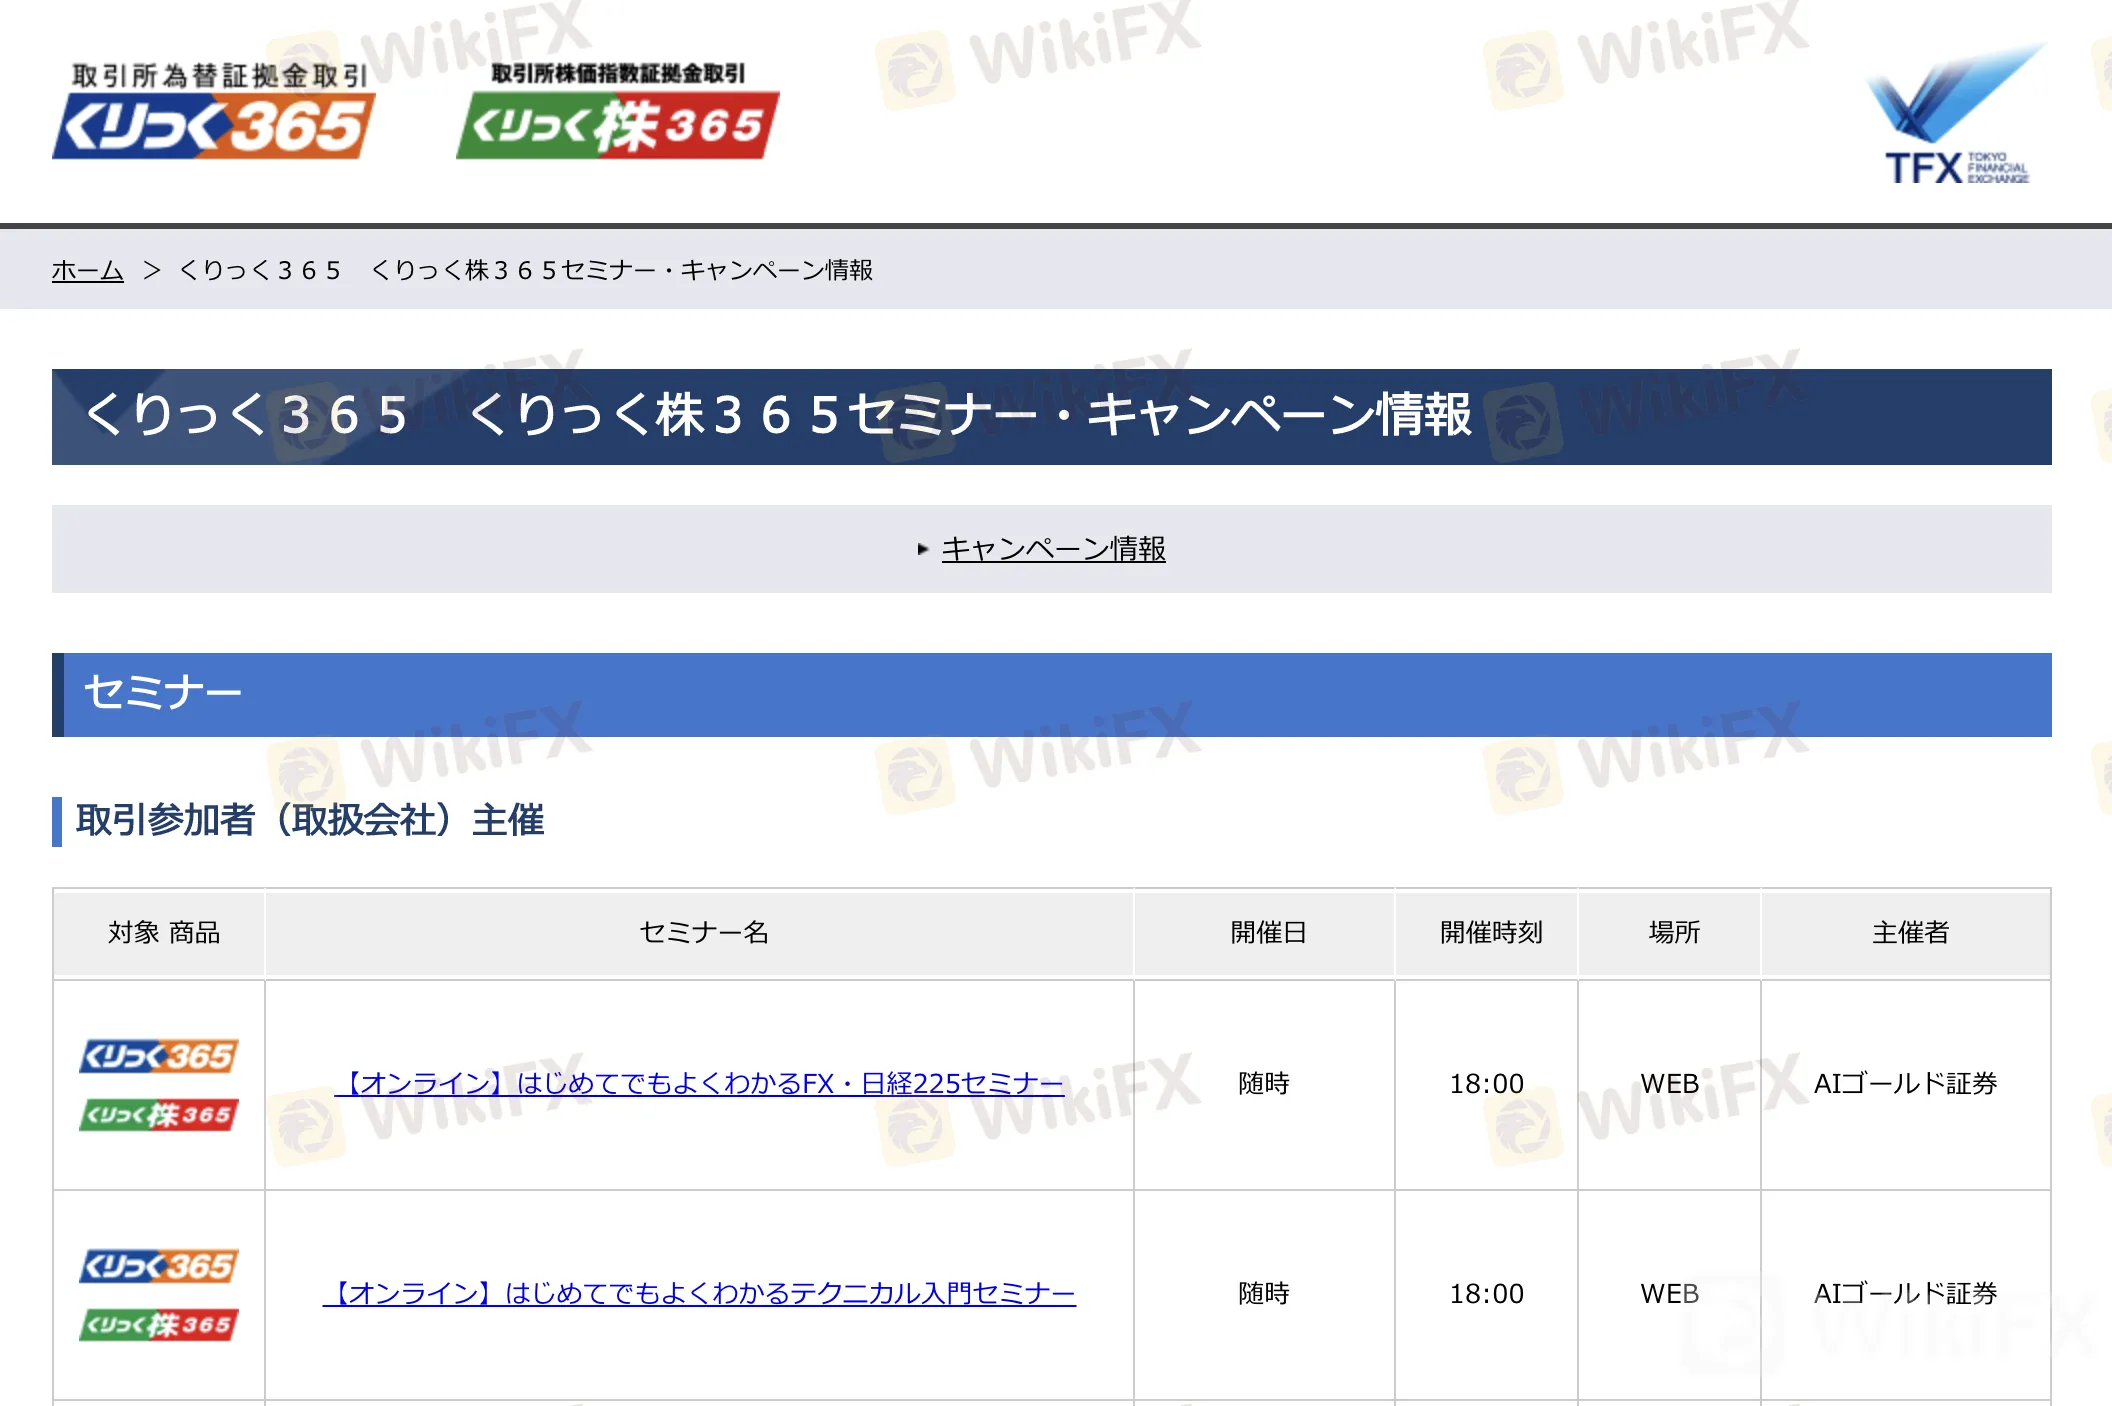Click the 主催者 column header
The image size is (2112, 1406).
1910,932
